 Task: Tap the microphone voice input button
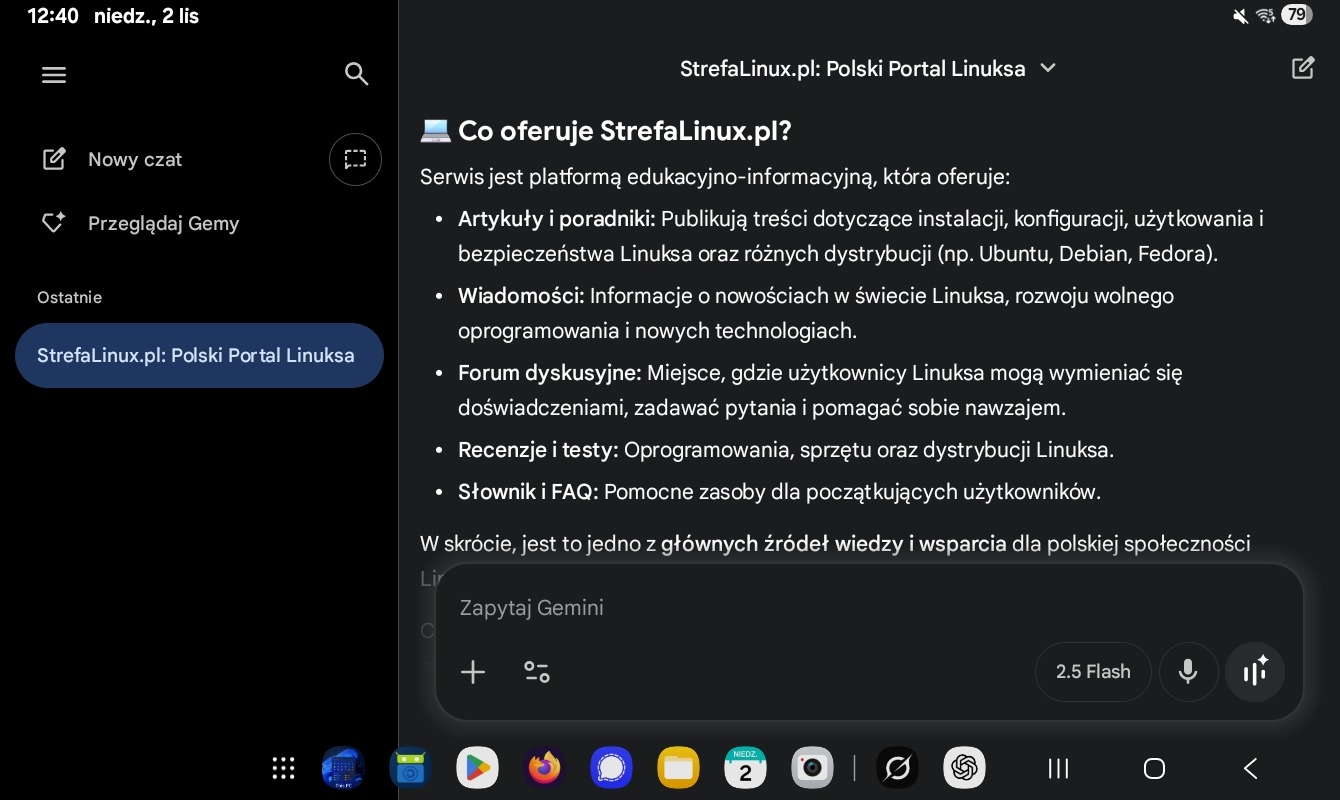pyautogui.click(x=1188, y=672)
